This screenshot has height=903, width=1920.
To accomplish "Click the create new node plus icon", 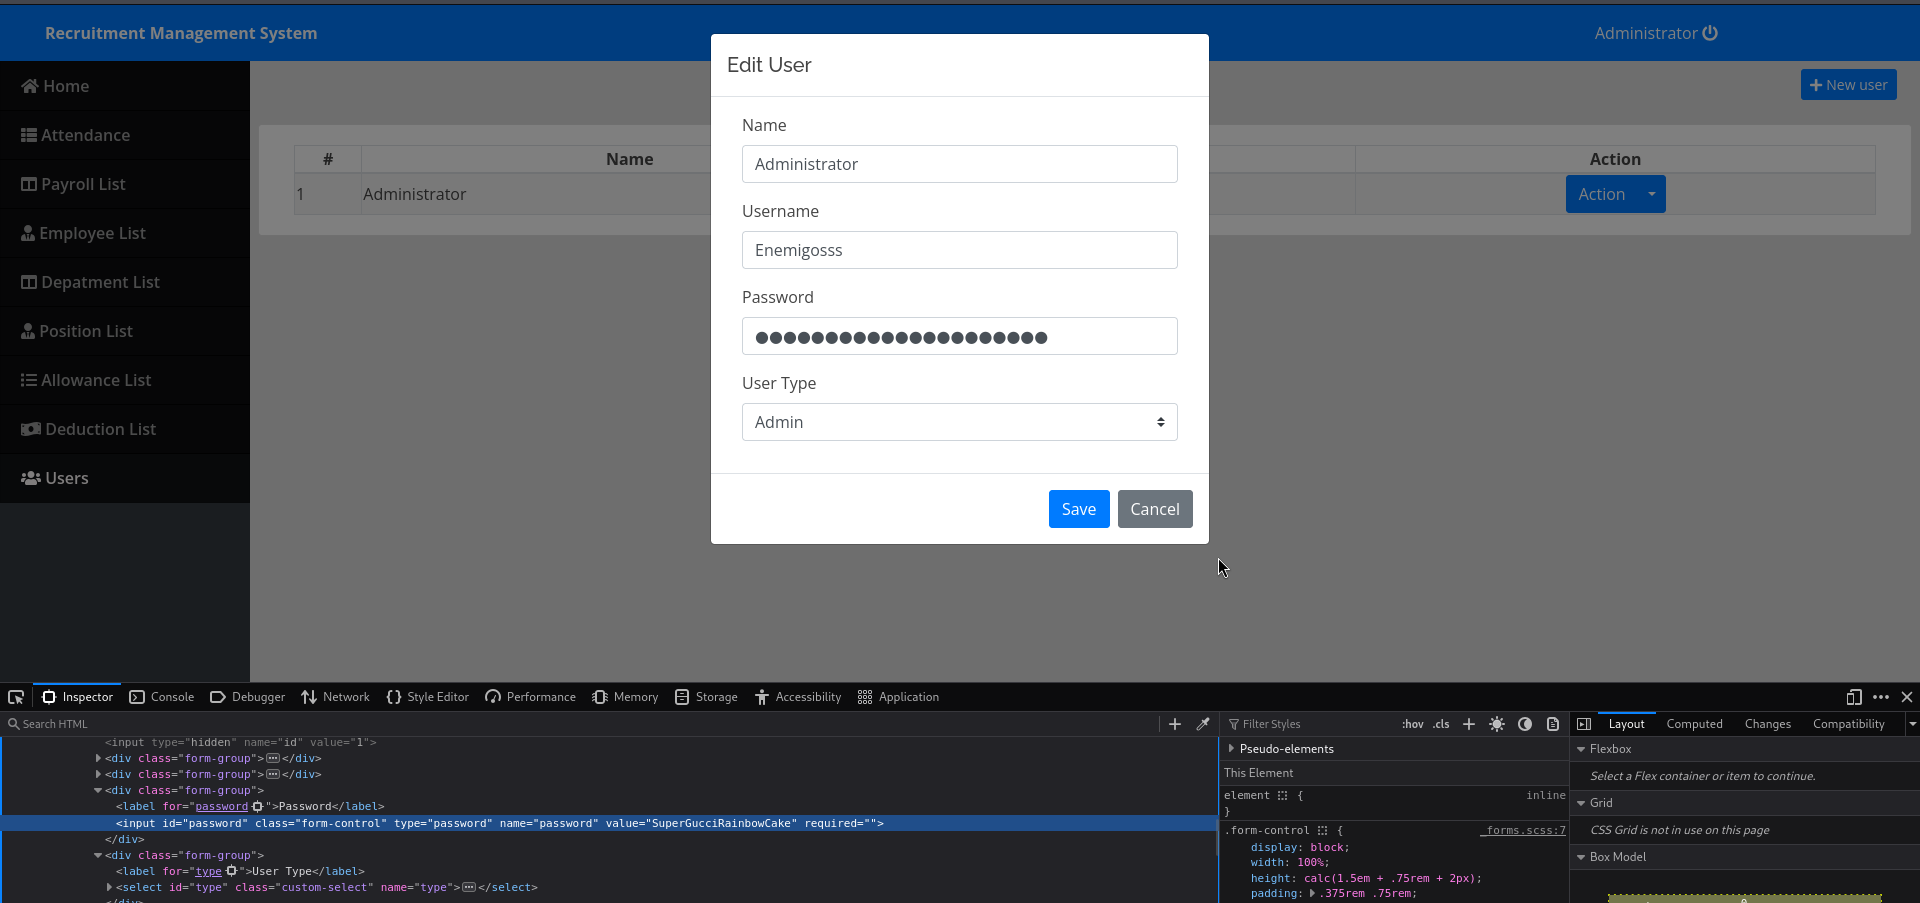I will coord(1175,724).
